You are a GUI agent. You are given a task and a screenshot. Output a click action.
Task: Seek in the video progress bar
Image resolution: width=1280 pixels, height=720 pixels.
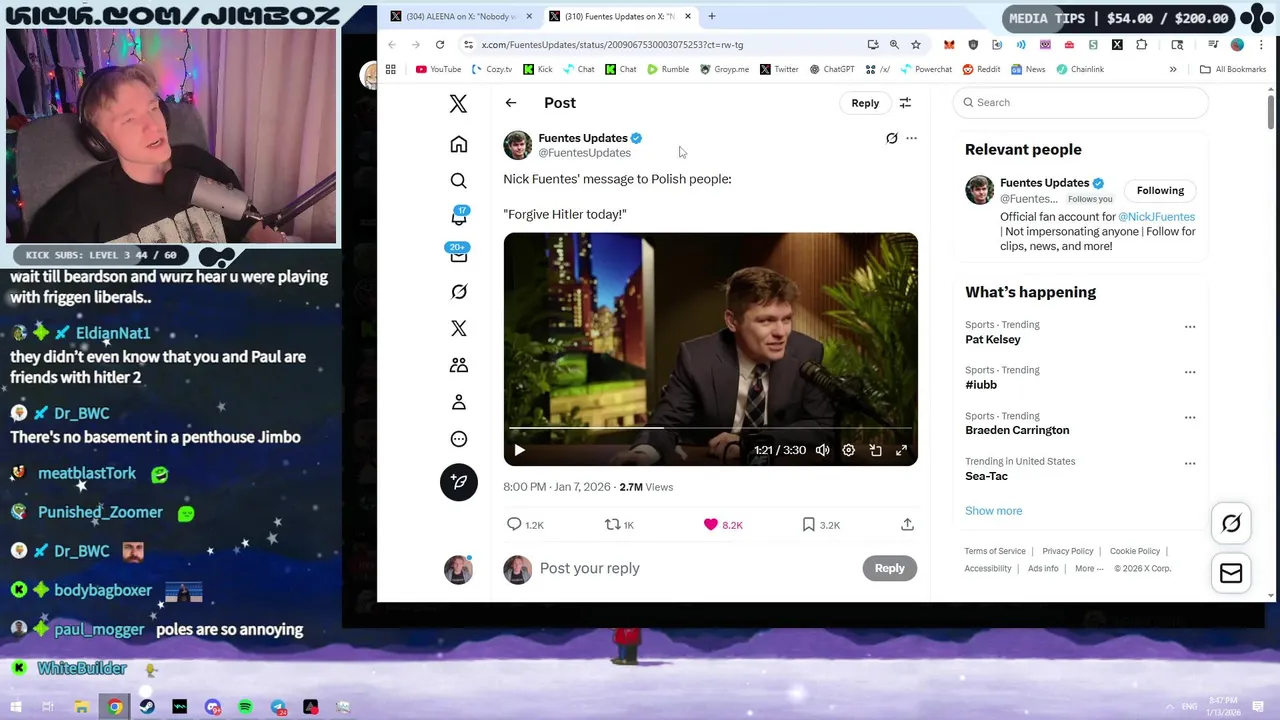pyautogui.click(x=710, y=428)
